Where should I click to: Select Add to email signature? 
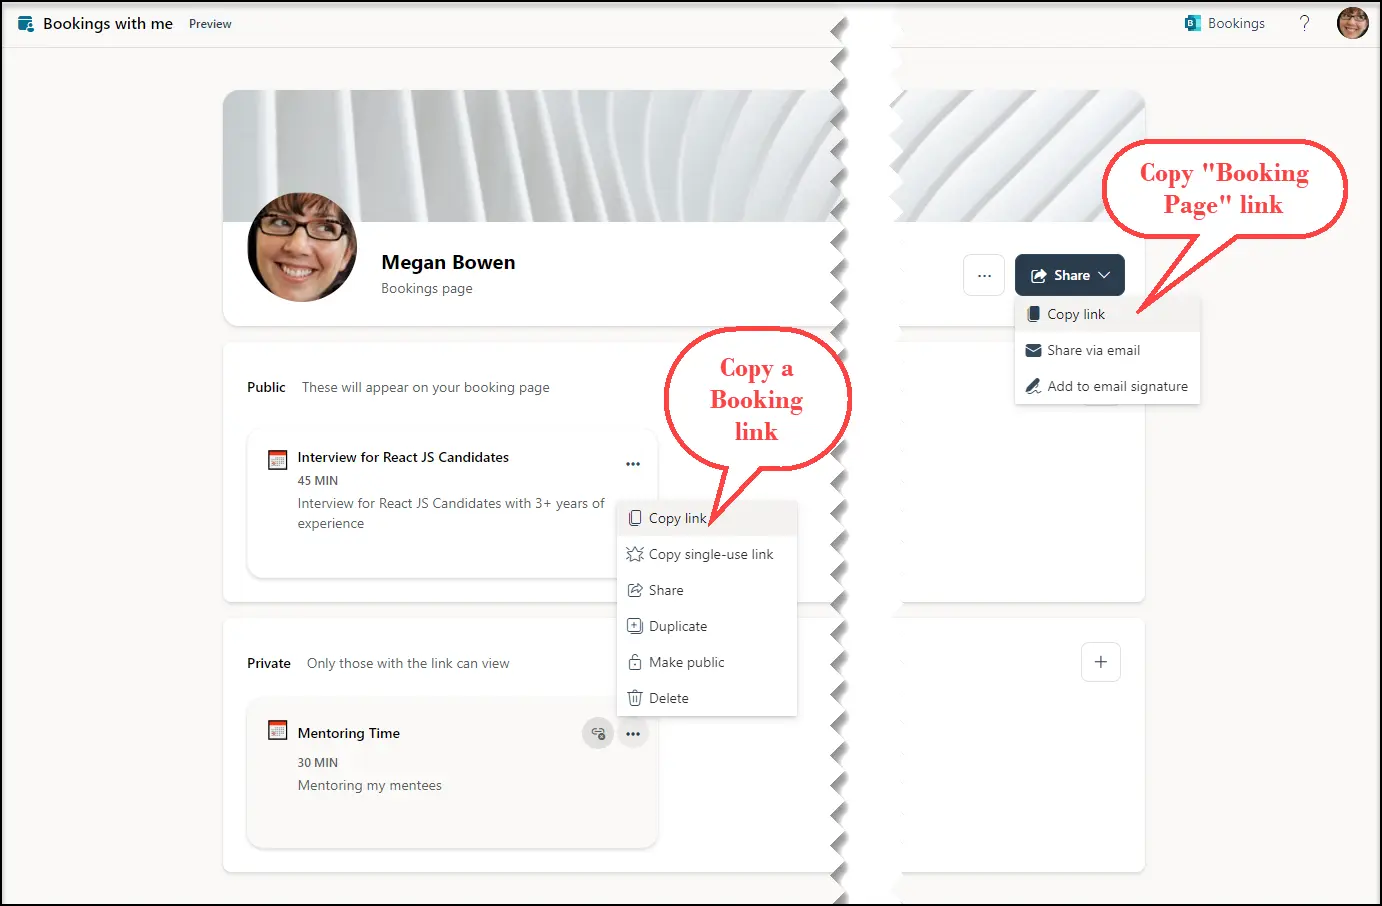(1116, 386)
